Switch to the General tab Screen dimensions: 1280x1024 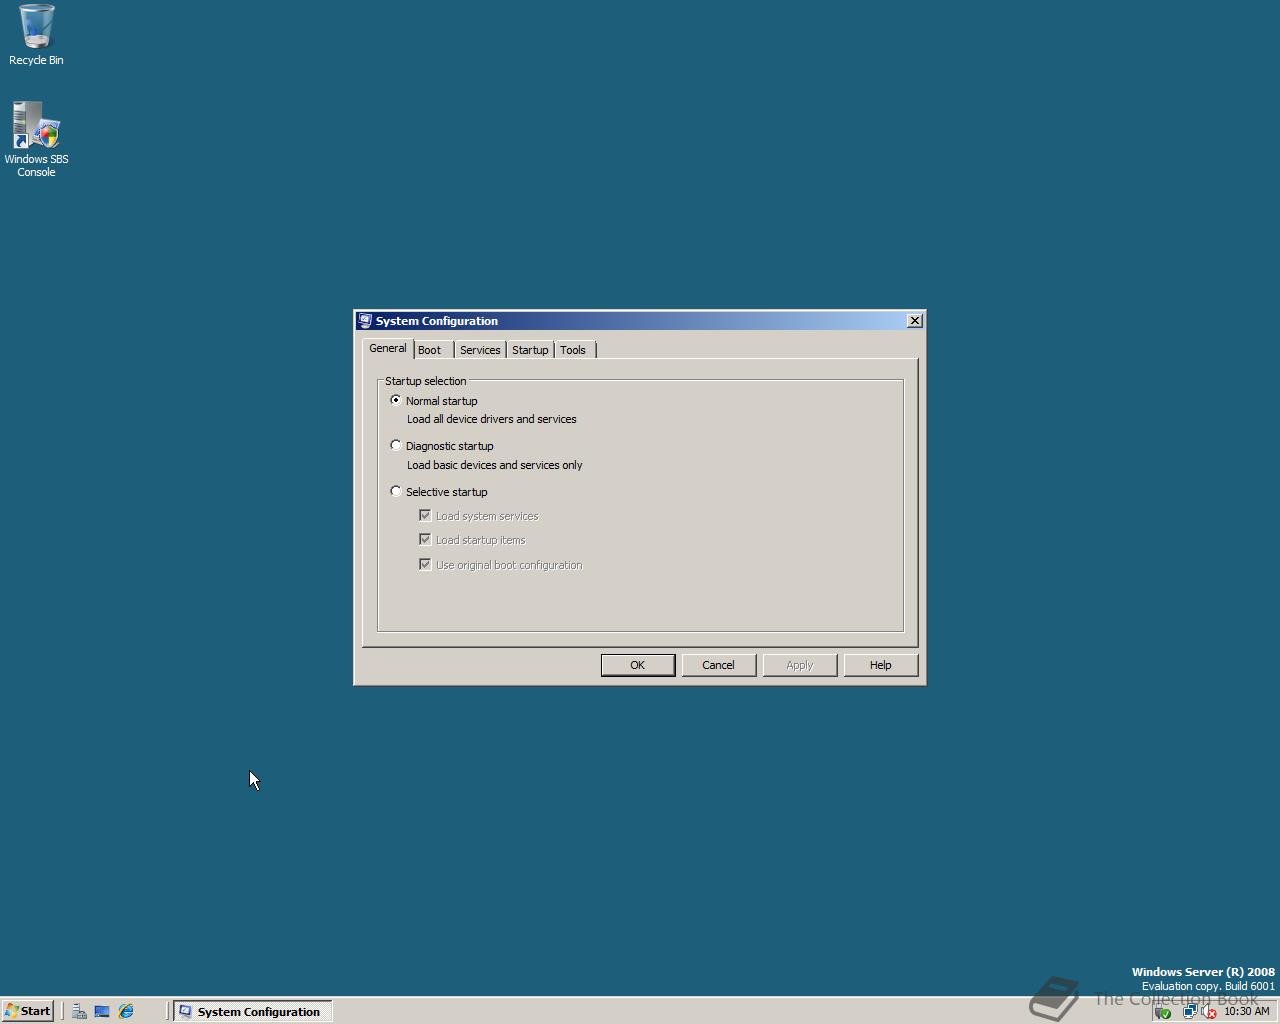tap(388, 348)
